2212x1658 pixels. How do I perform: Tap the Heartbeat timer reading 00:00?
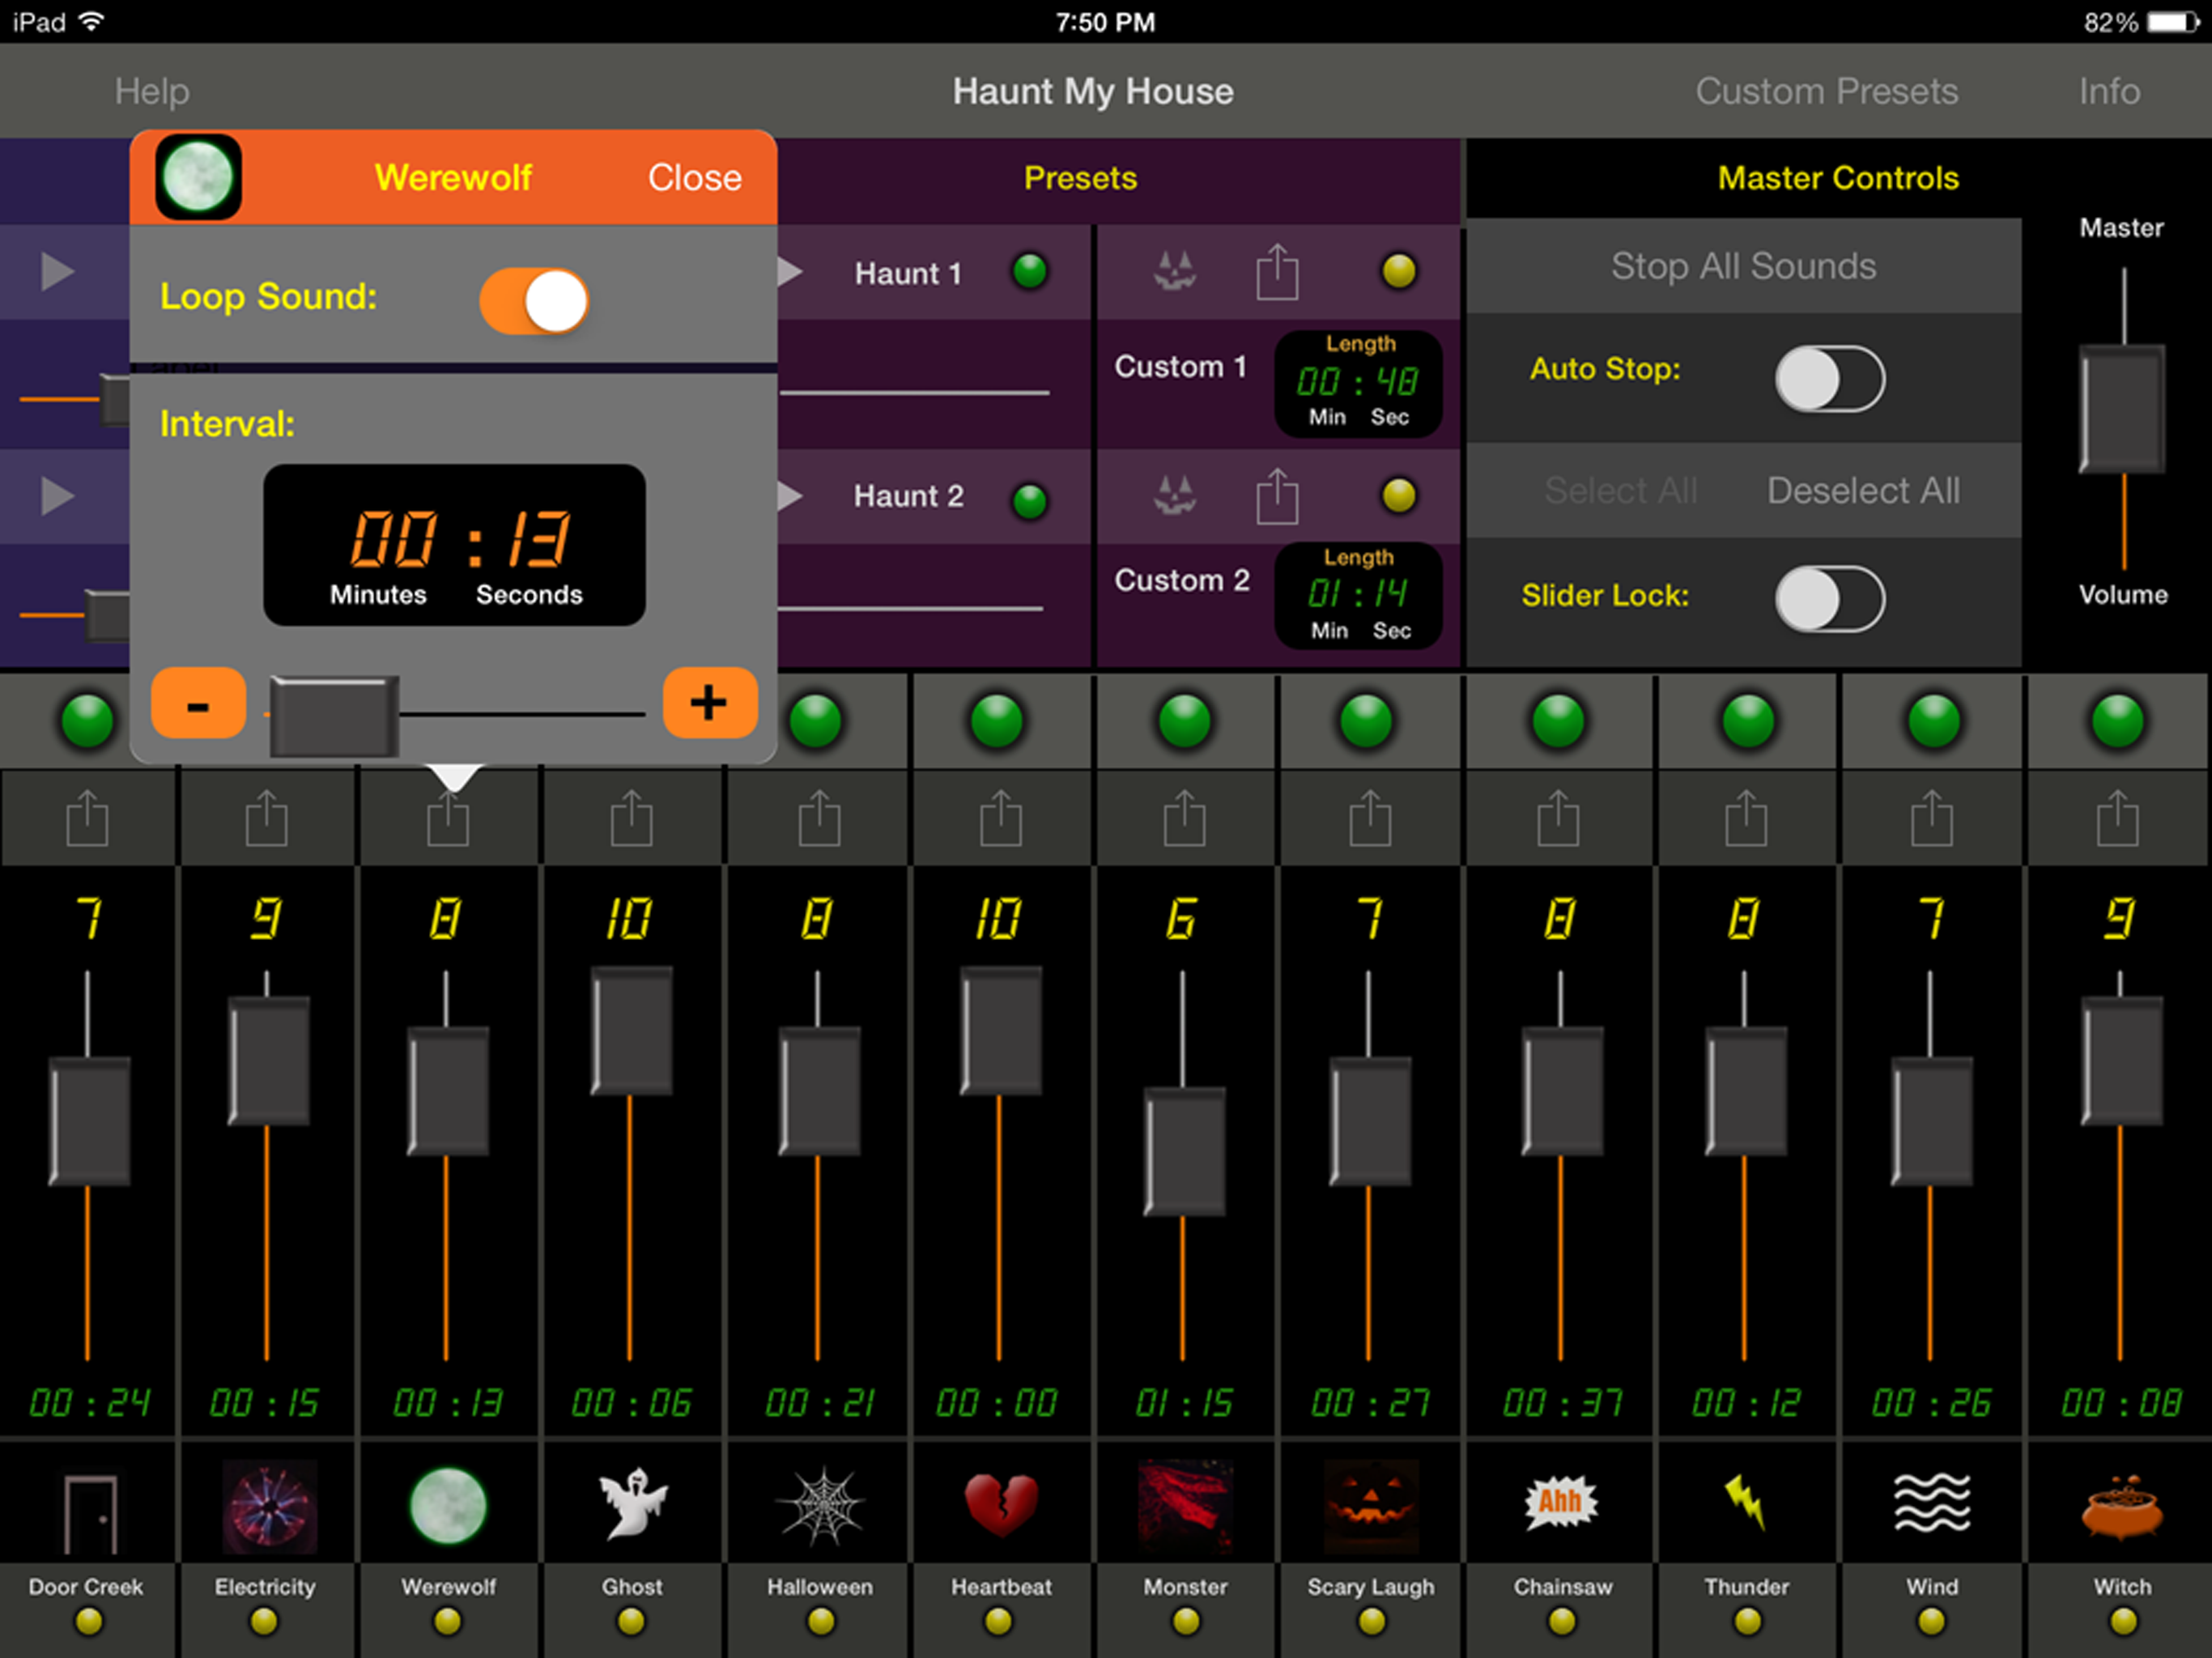point(997,1402)
